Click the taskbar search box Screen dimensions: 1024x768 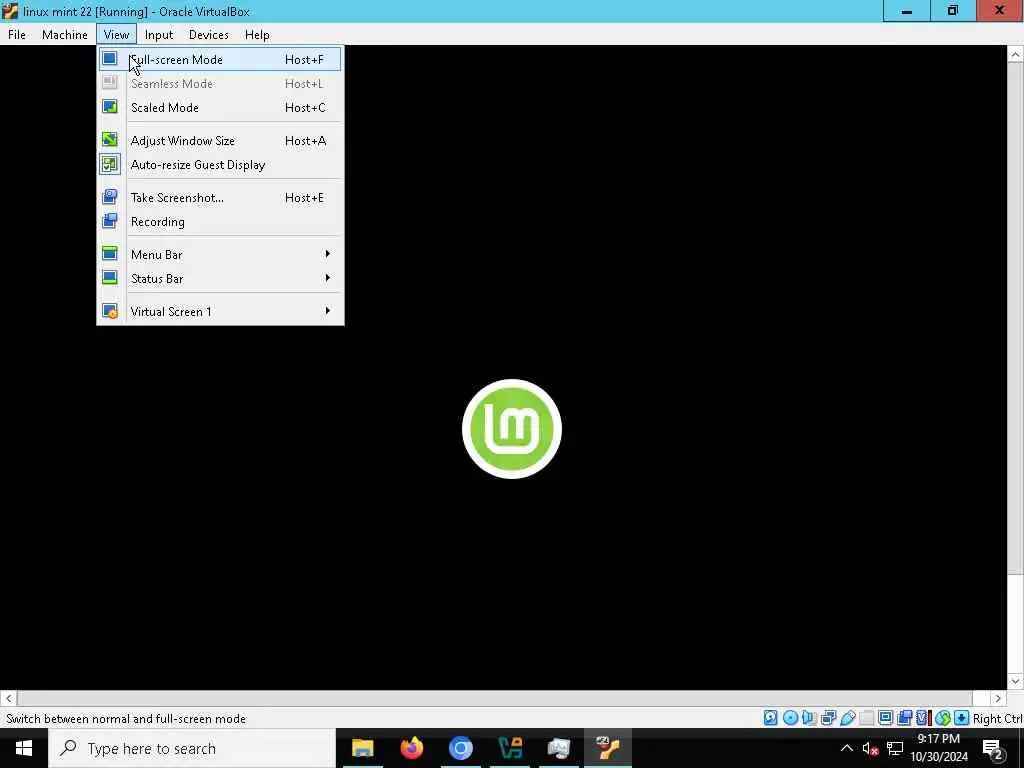pos(192,748)
